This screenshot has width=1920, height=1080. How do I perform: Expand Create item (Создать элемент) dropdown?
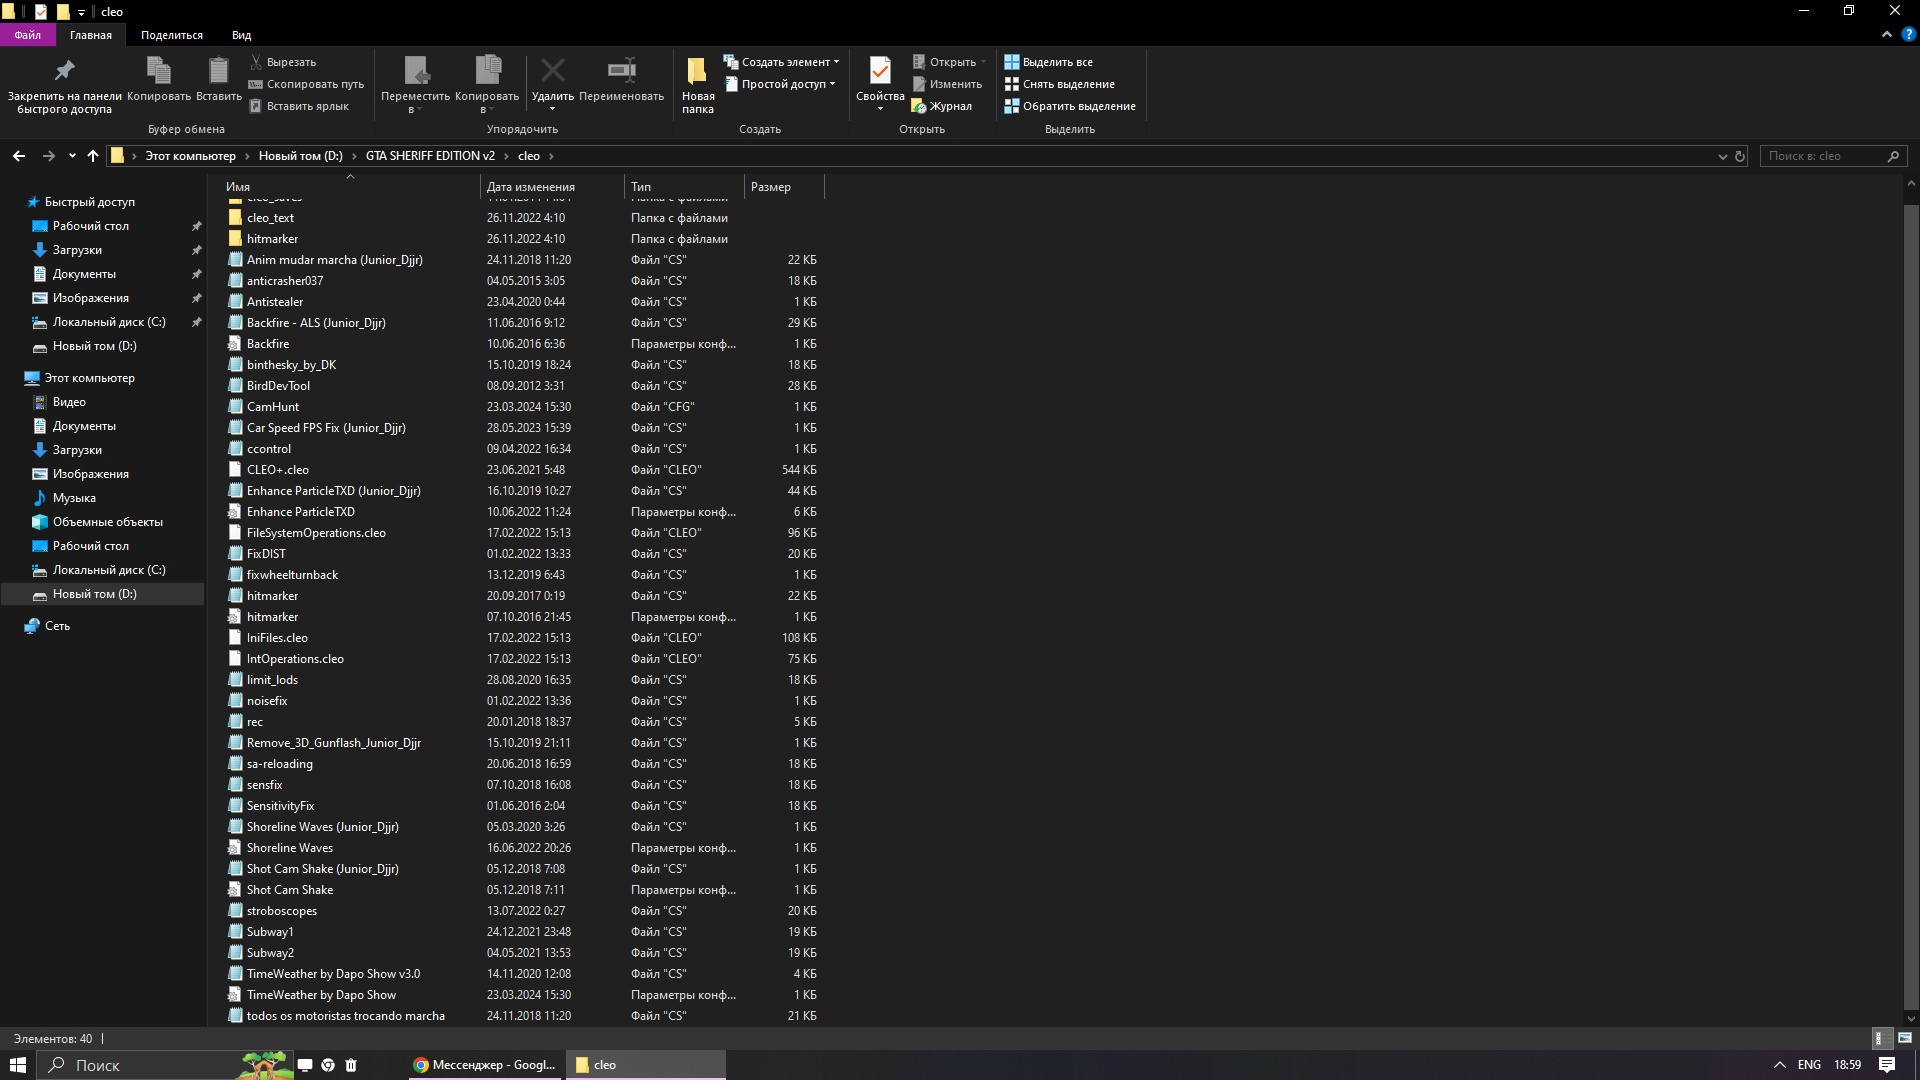point(781,62)
